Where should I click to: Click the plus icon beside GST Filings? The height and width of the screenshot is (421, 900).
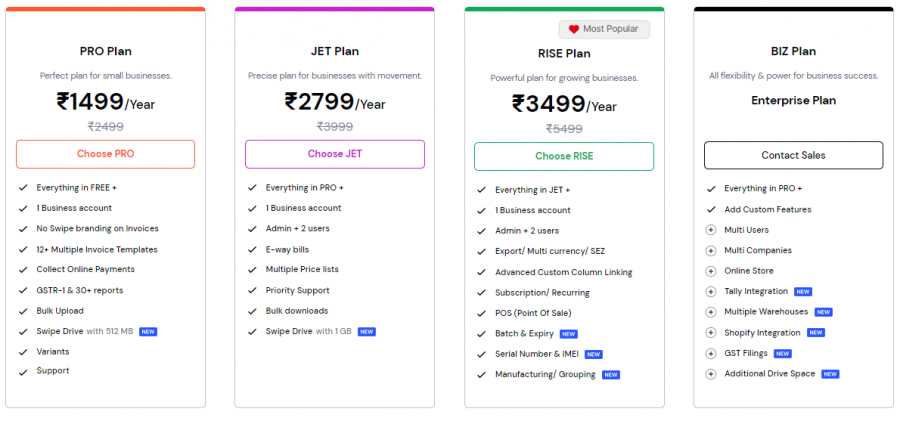click(711, 353)
